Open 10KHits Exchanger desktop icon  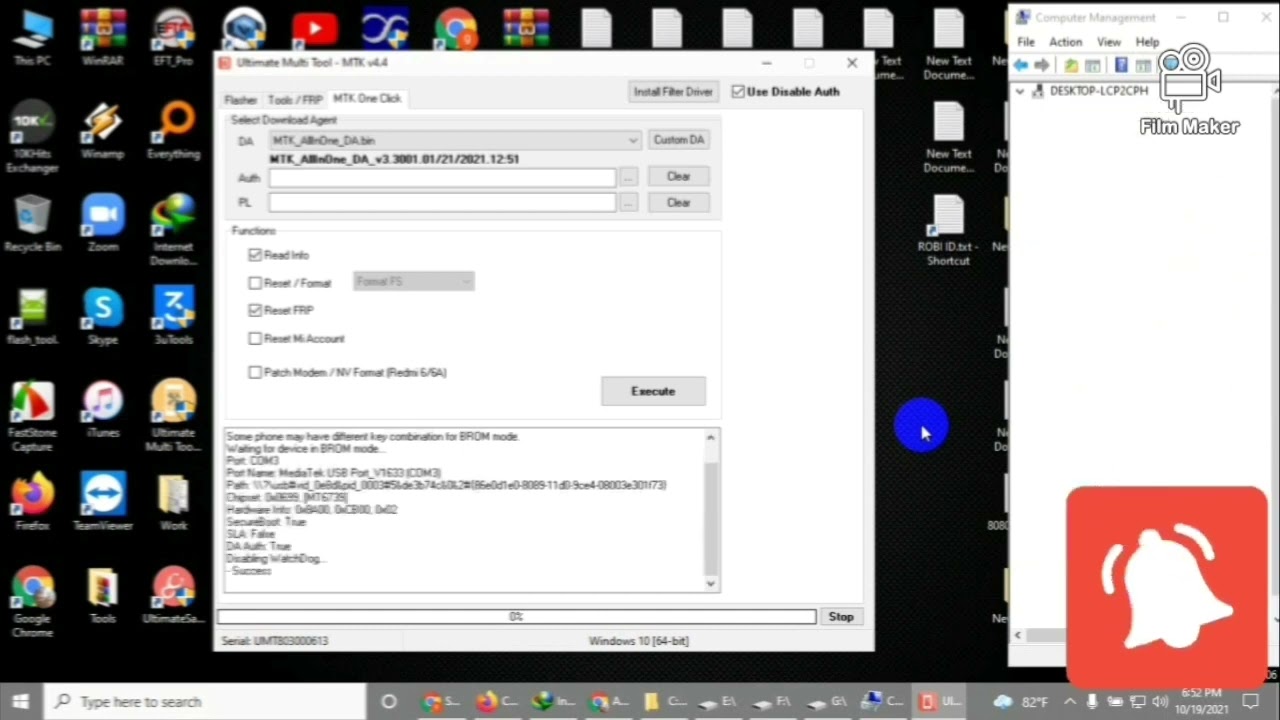click(32, 137)
